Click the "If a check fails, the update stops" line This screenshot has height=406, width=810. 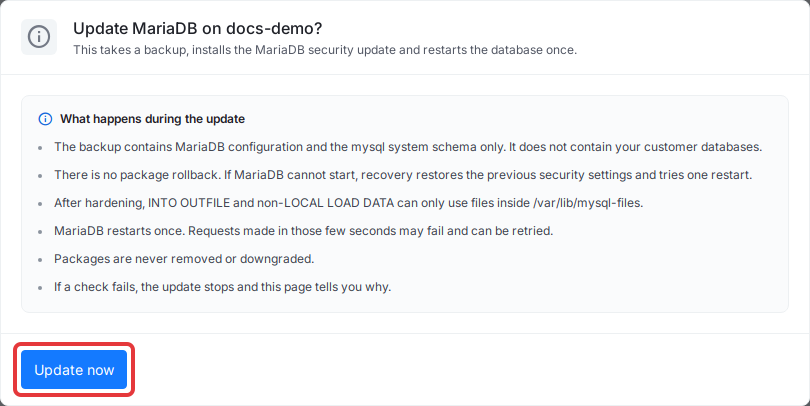click(x=223, y=287)
